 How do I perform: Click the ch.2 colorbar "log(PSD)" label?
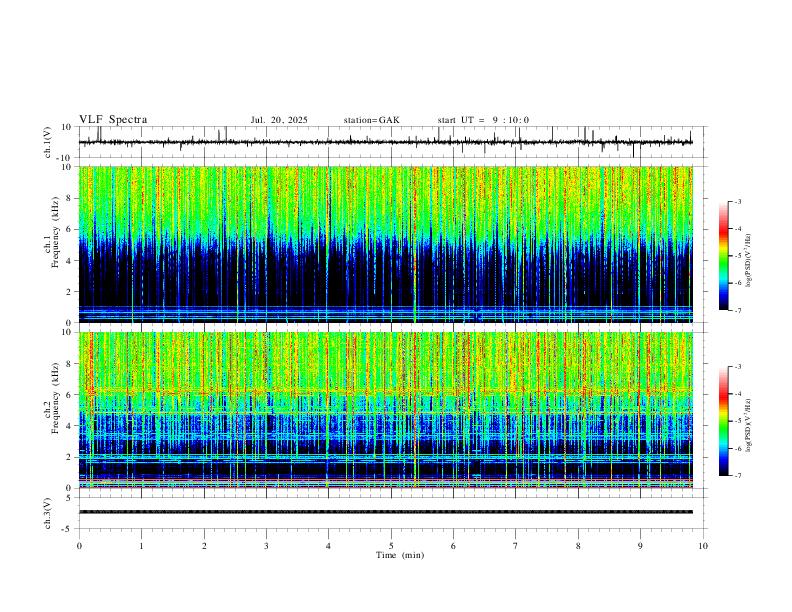pos(748,426)
